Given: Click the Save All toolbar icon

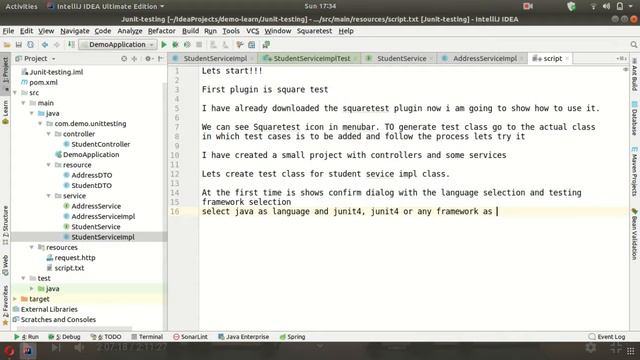Looking at the screenshot, I should point(18,44).
